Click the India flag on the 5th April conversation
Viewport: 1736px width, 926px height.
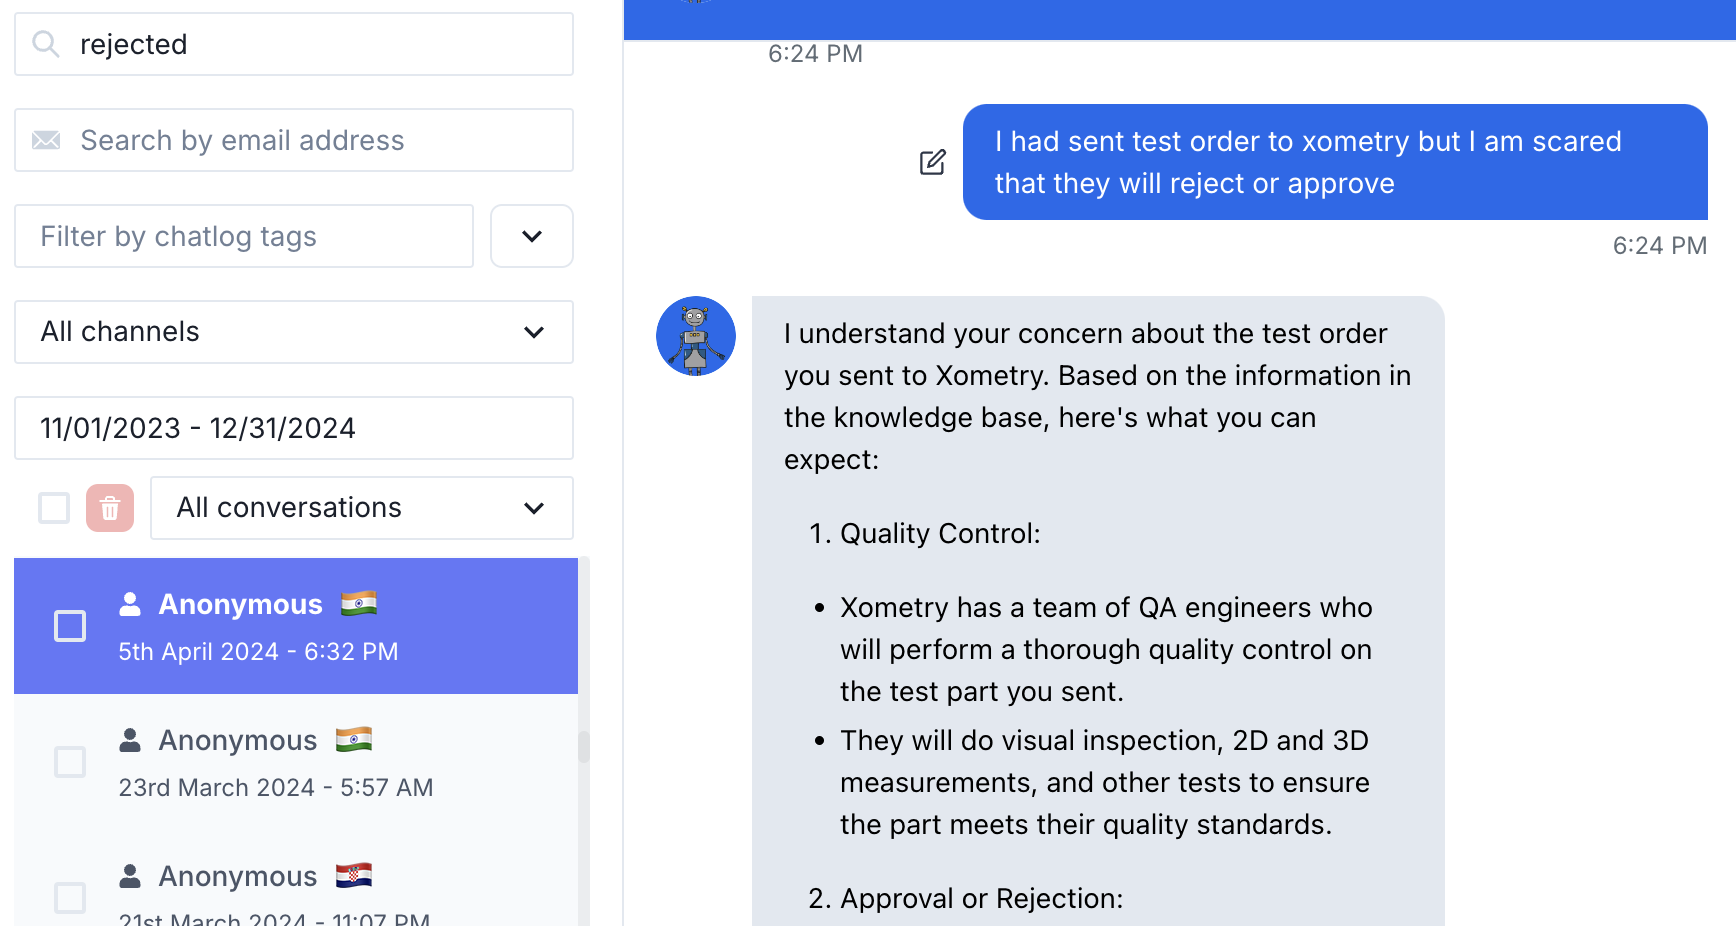coord(359,604)
